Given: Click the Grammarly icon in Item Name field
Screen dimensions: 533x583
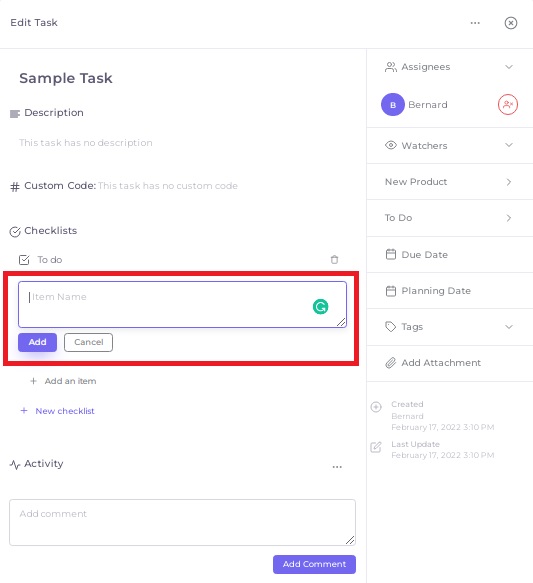Looking at the screenshot, I should pyautogui.click(x=320, y=307).
